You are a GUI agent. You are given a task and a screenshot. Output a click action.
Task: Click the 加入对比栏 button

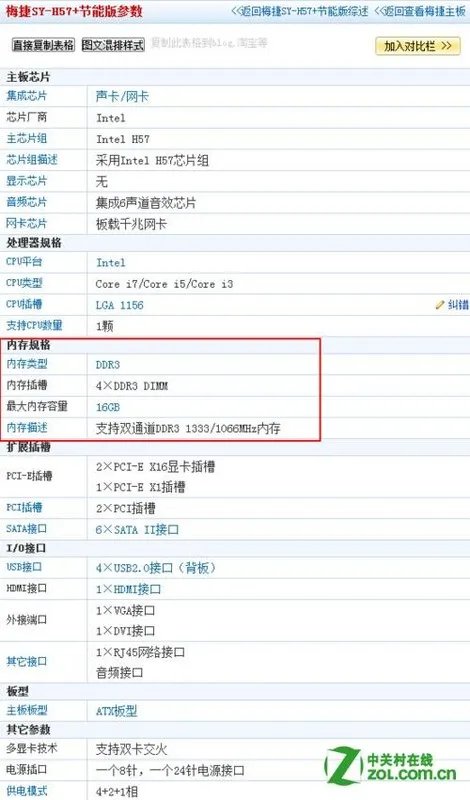pos(418,46)
